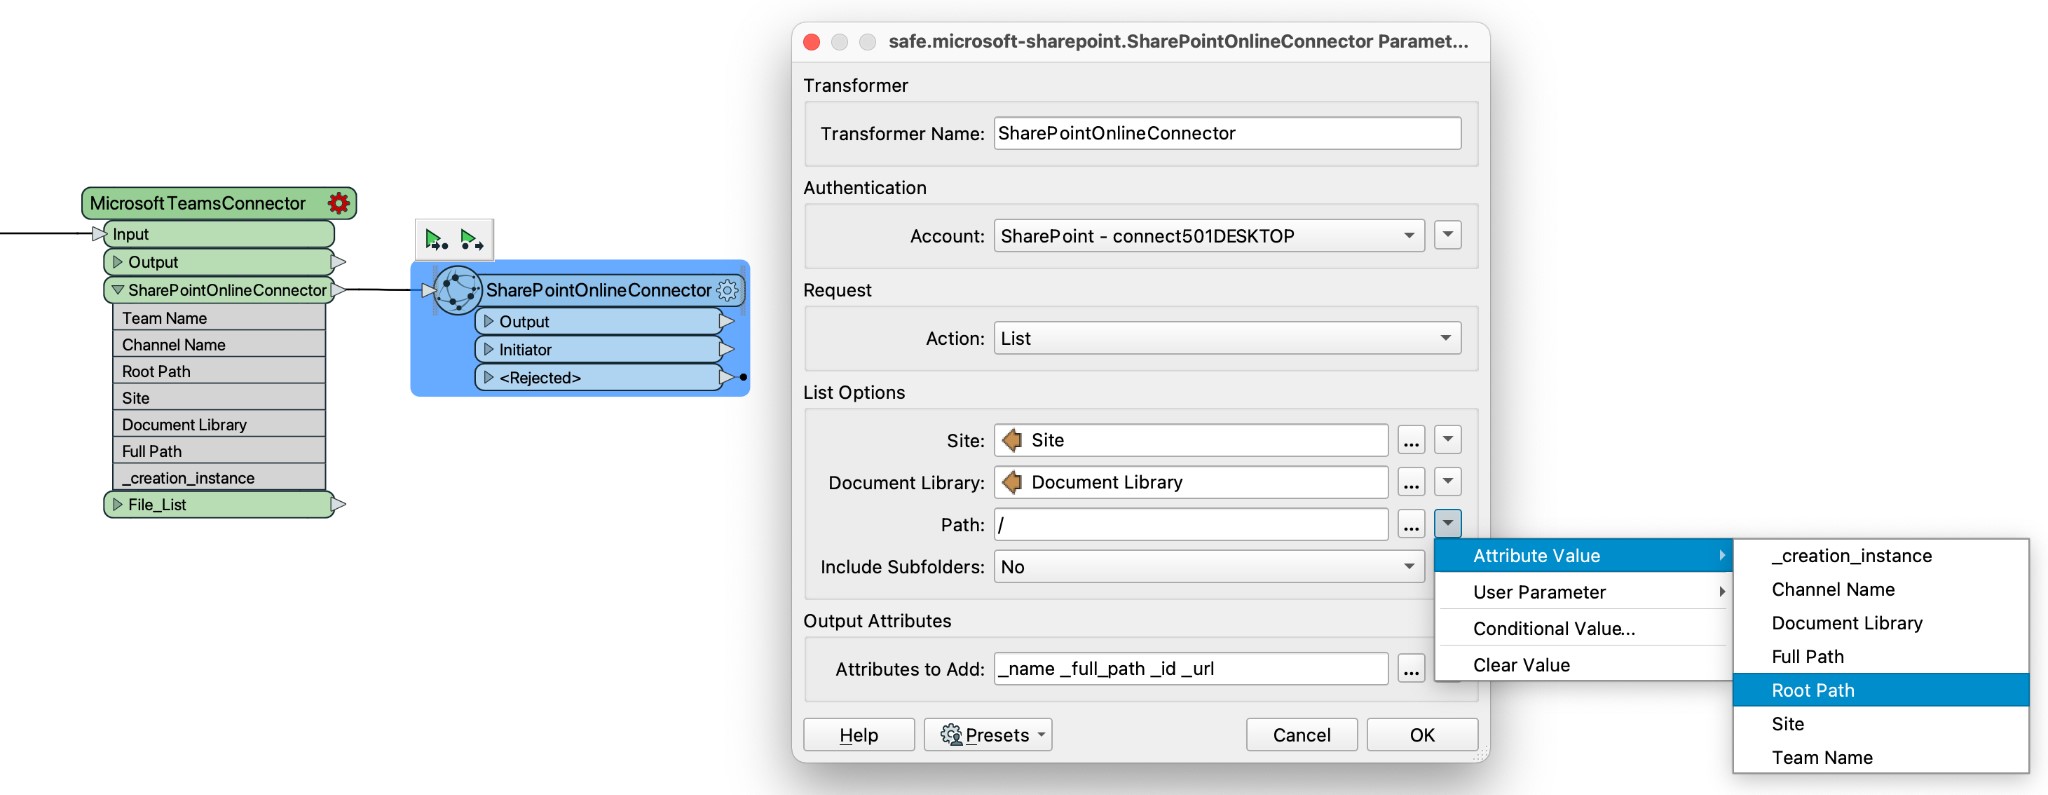This screenshot has width=2048, height=795.
Task: Click the File_List output port connector
Action: 339,505
